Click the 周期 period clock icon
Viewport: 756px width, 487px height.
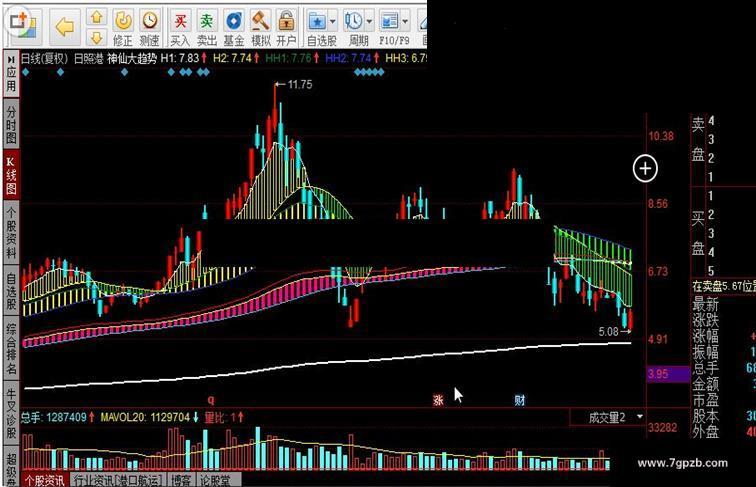[353, 21]
